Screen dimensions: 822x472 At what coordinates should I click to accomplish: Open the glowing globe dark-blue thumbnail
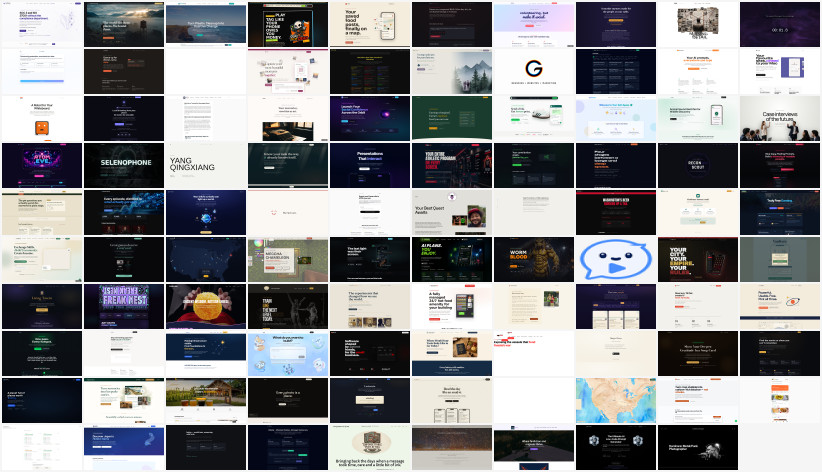coord(206,212)
